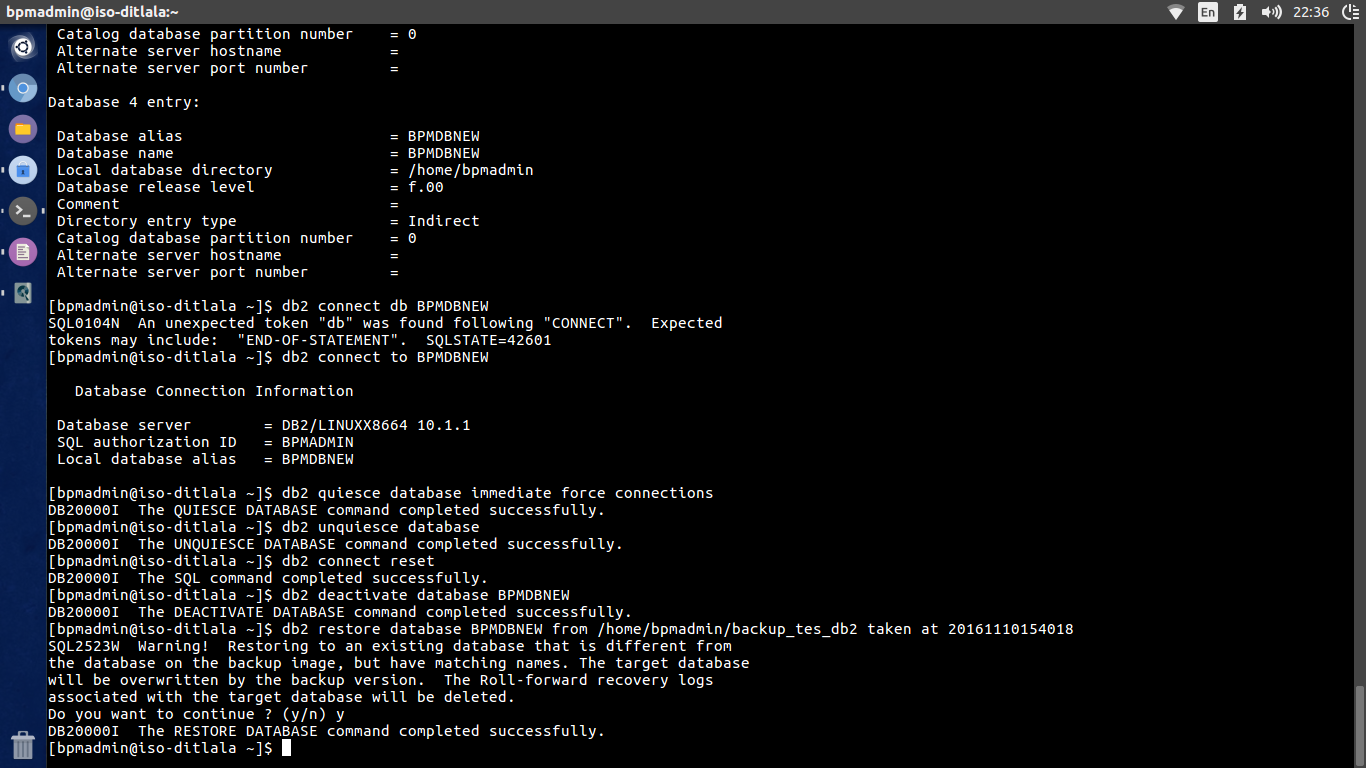Click the running-app marker beside the Terminal icon
Image resolution: width=1366 pixels, height=768 pixels.
click(3, 212)
